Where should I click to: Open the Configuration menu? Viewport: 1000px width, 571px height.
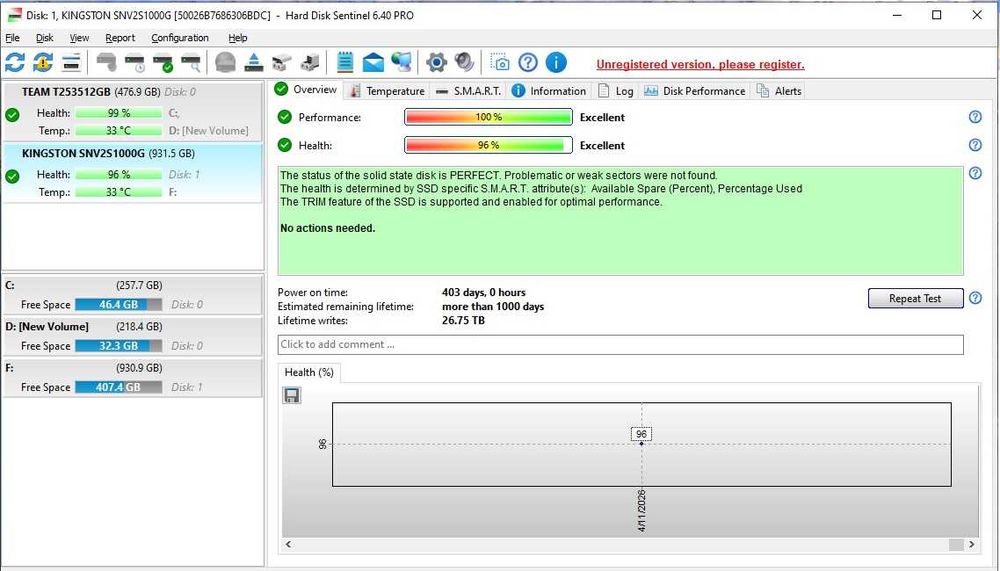pos(180,38)
